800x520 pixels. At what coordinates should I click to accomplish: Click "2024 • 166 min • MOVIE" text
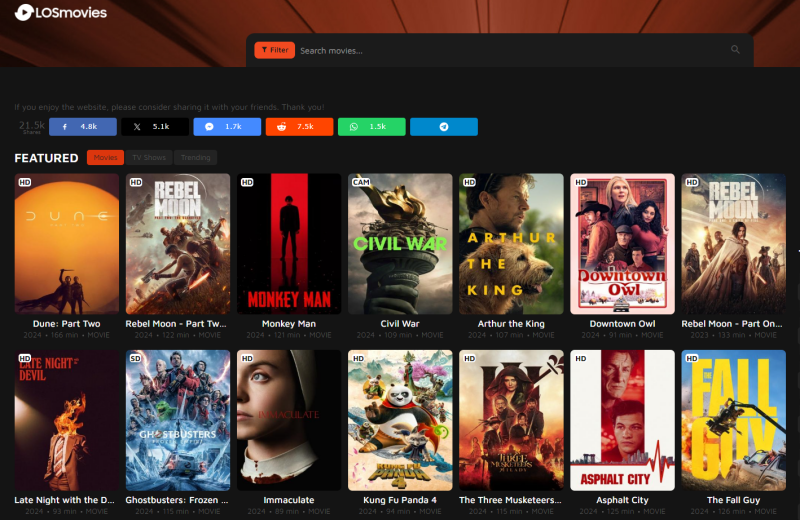[x=67, y=335]
